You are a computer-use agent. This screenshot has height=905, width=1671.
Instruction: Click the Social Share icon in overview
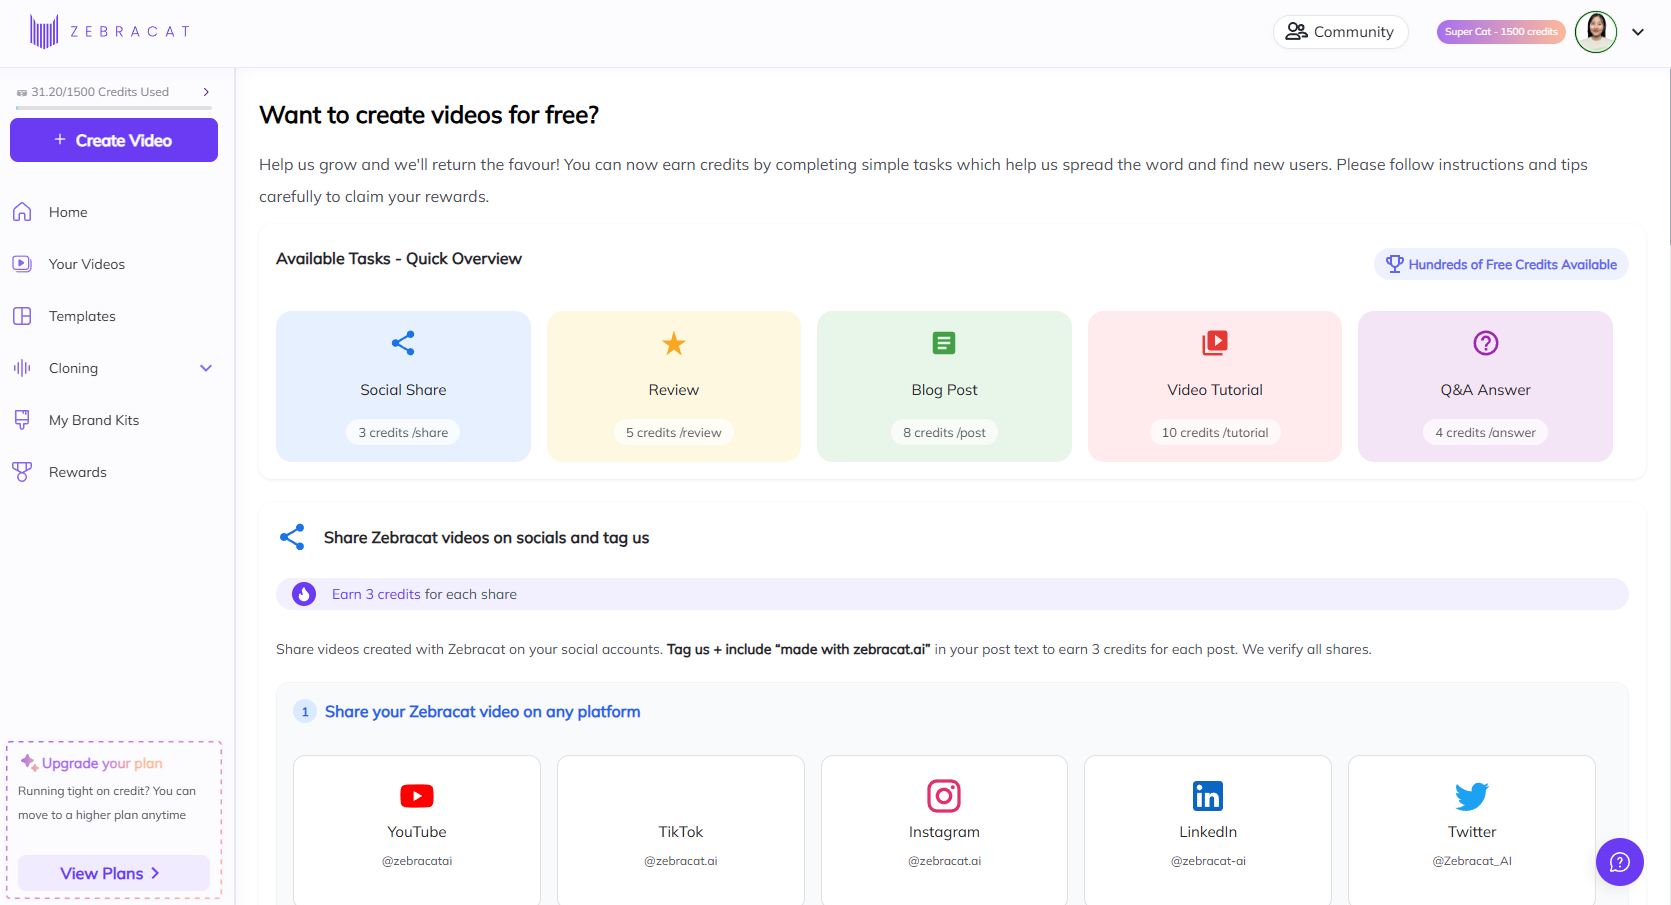pyautogui.click(x=403, y=343)
